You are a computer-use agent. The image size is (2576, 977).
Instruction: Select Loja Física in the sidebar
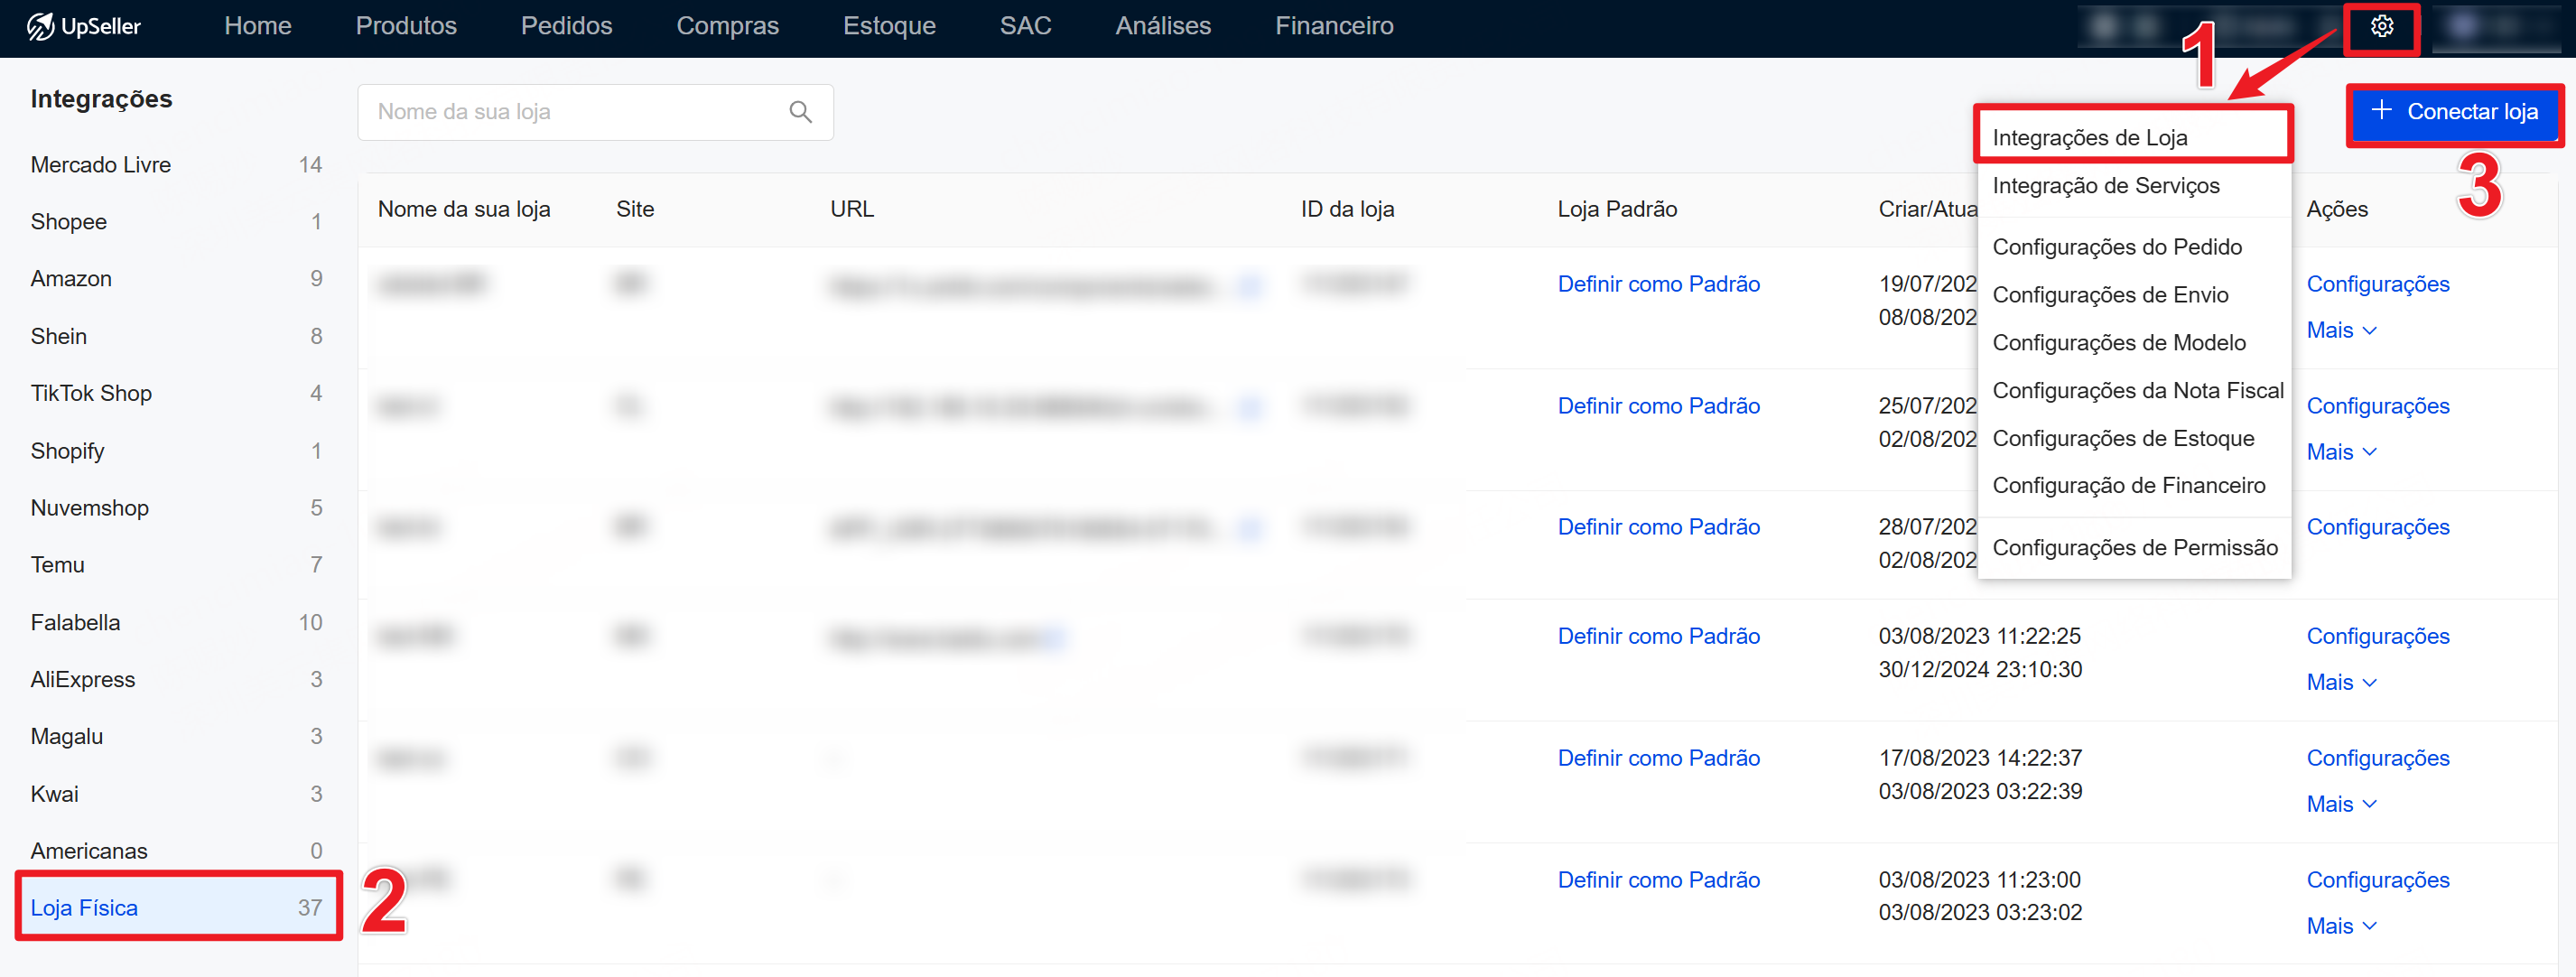[x=84, y=907]
